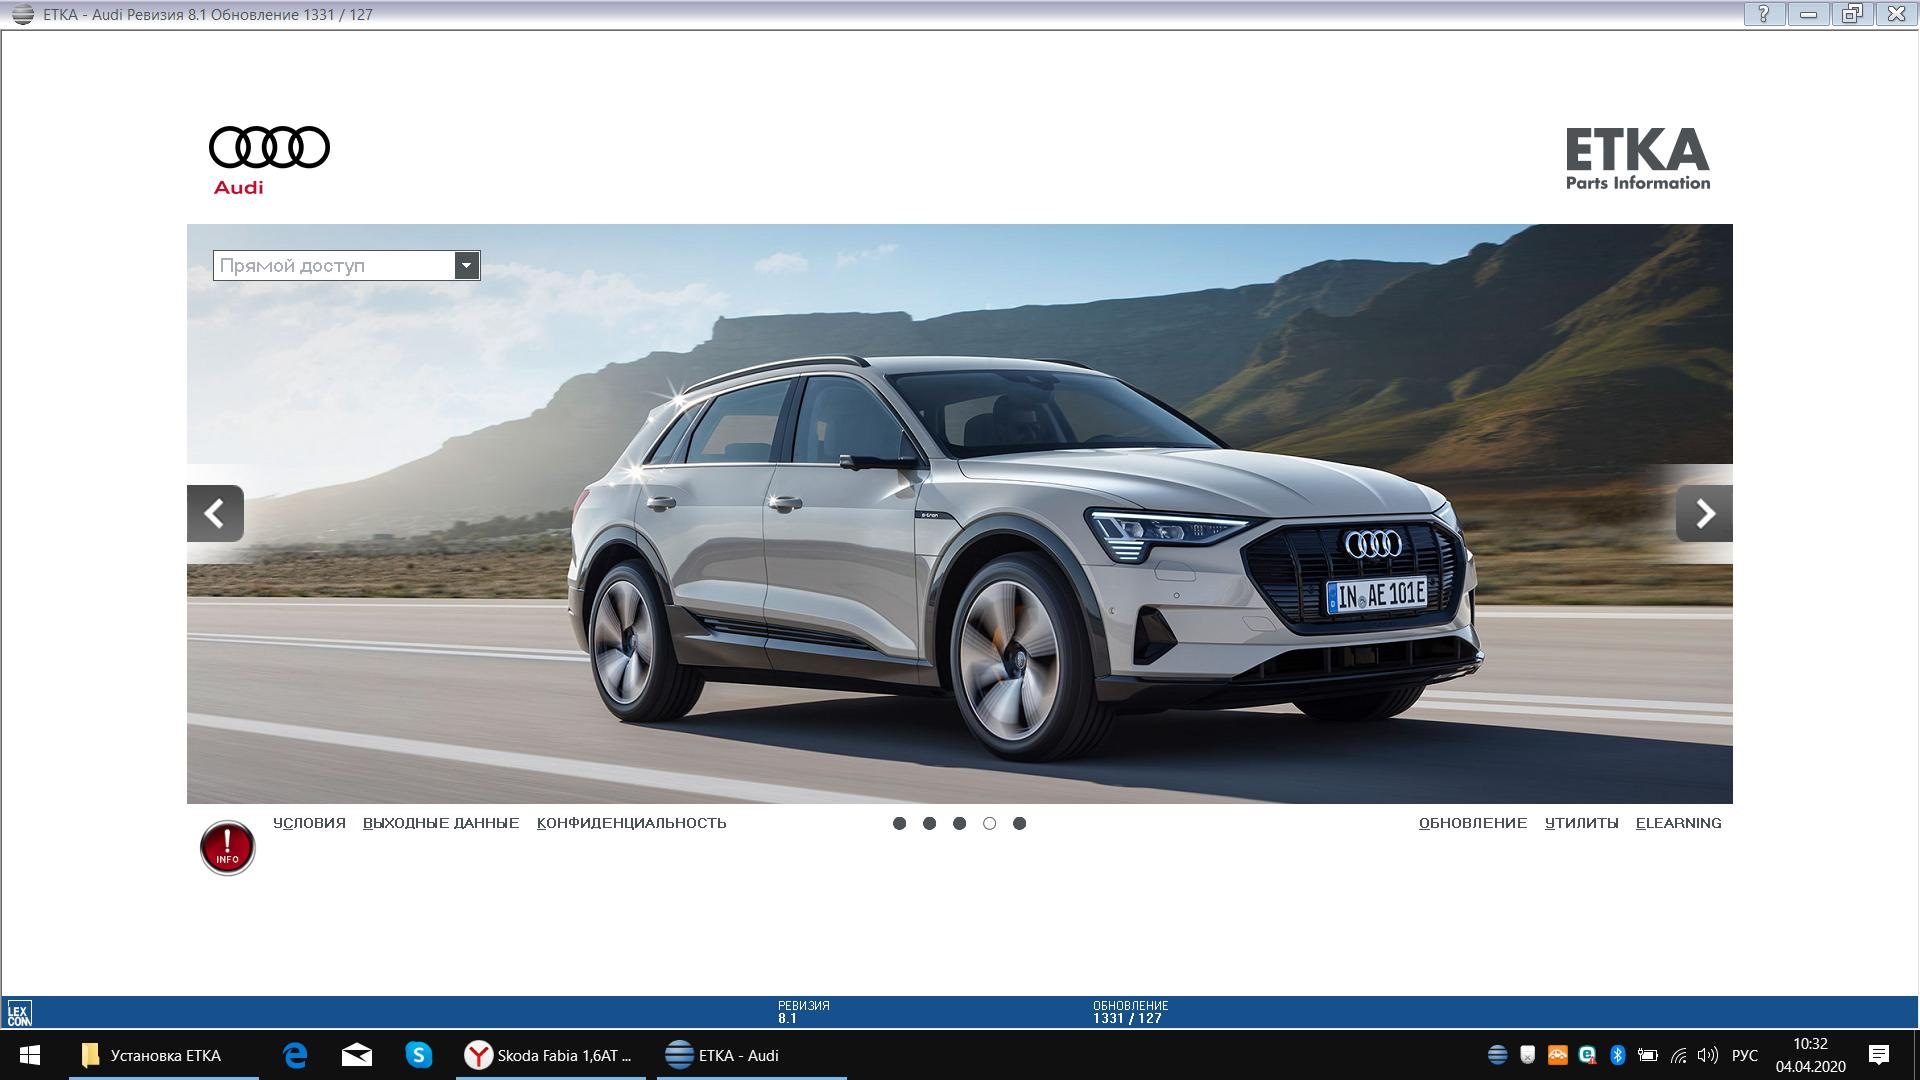Open the ОБНОВЛЕНИЕ menu
The height and width of the screenshot is (1080, 1920).
click(x=1472, y=823)
